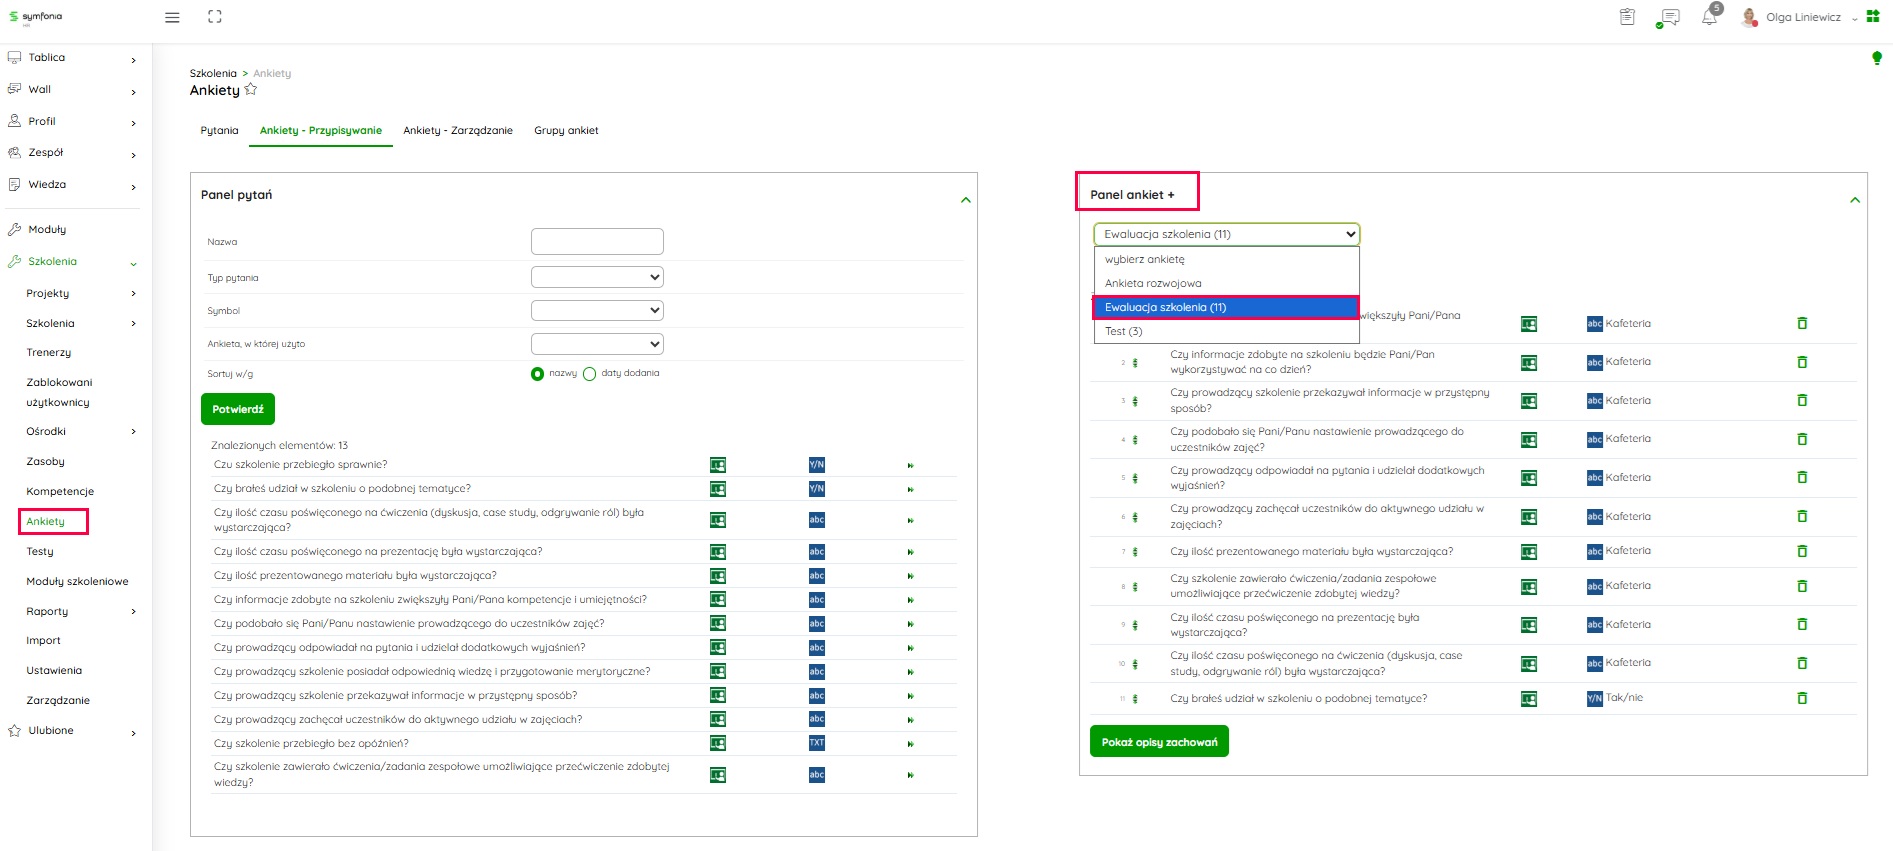Image resolution: width=1893 pixels, height=851 pixels.
Task: Mark Ankiety page as favorite star
Action: click(251, 90)
